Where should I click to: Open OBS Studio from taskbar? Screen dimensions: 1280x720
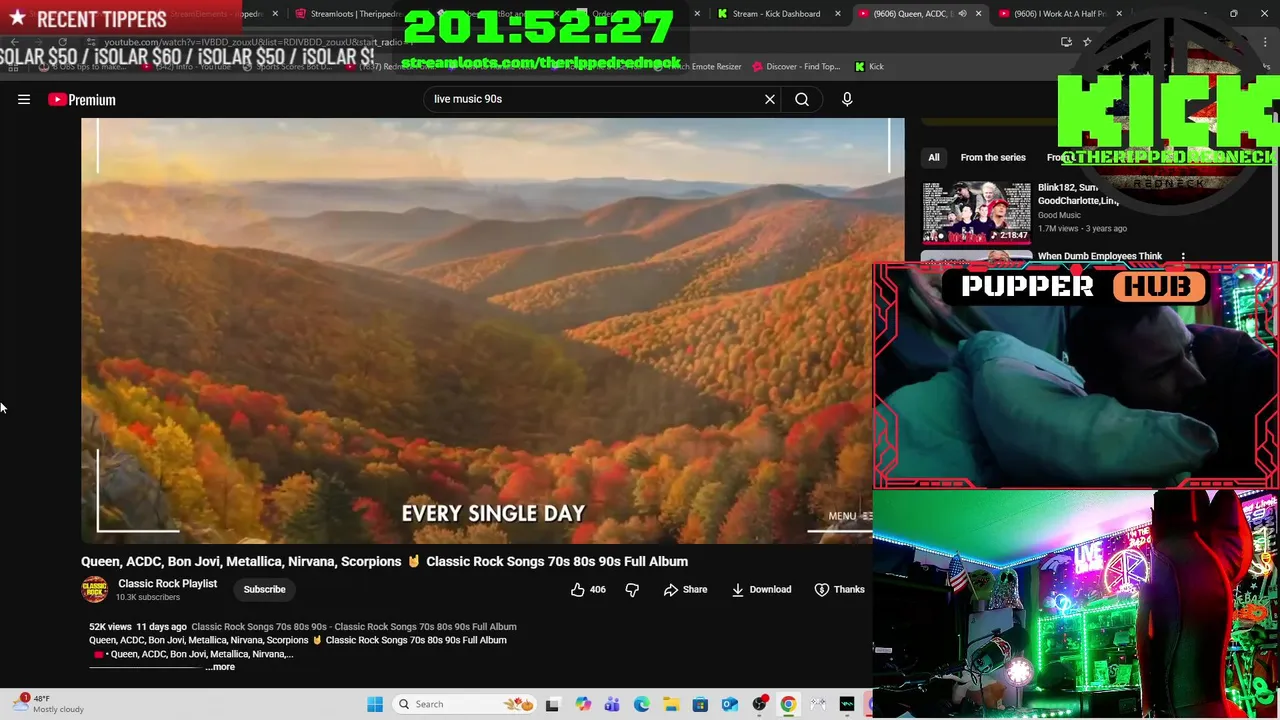759,704
